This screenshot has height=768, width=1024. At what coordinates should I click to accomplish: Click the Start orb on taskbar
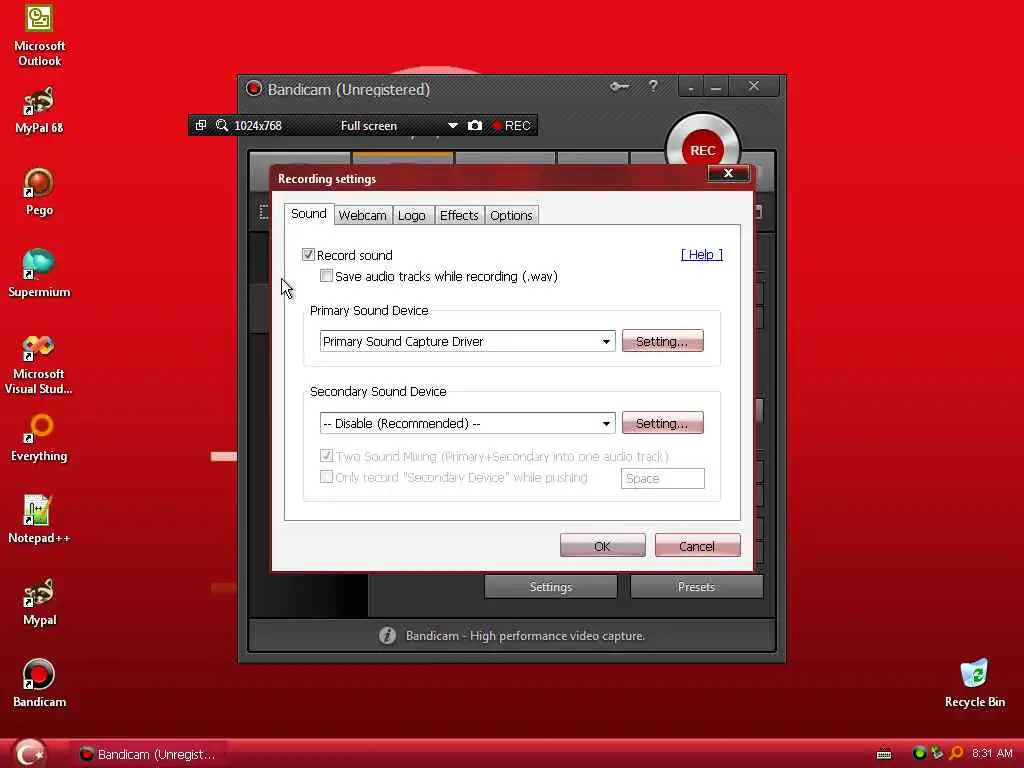pos(29,754)
